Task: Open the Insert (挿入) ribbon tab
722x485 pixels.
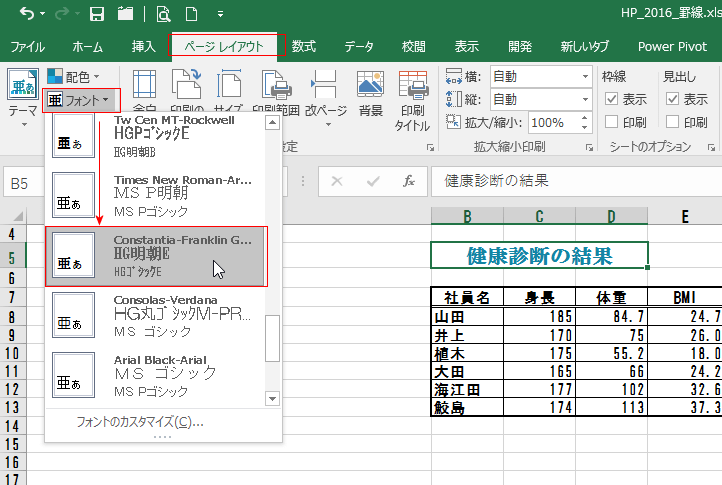Action: 143,46
